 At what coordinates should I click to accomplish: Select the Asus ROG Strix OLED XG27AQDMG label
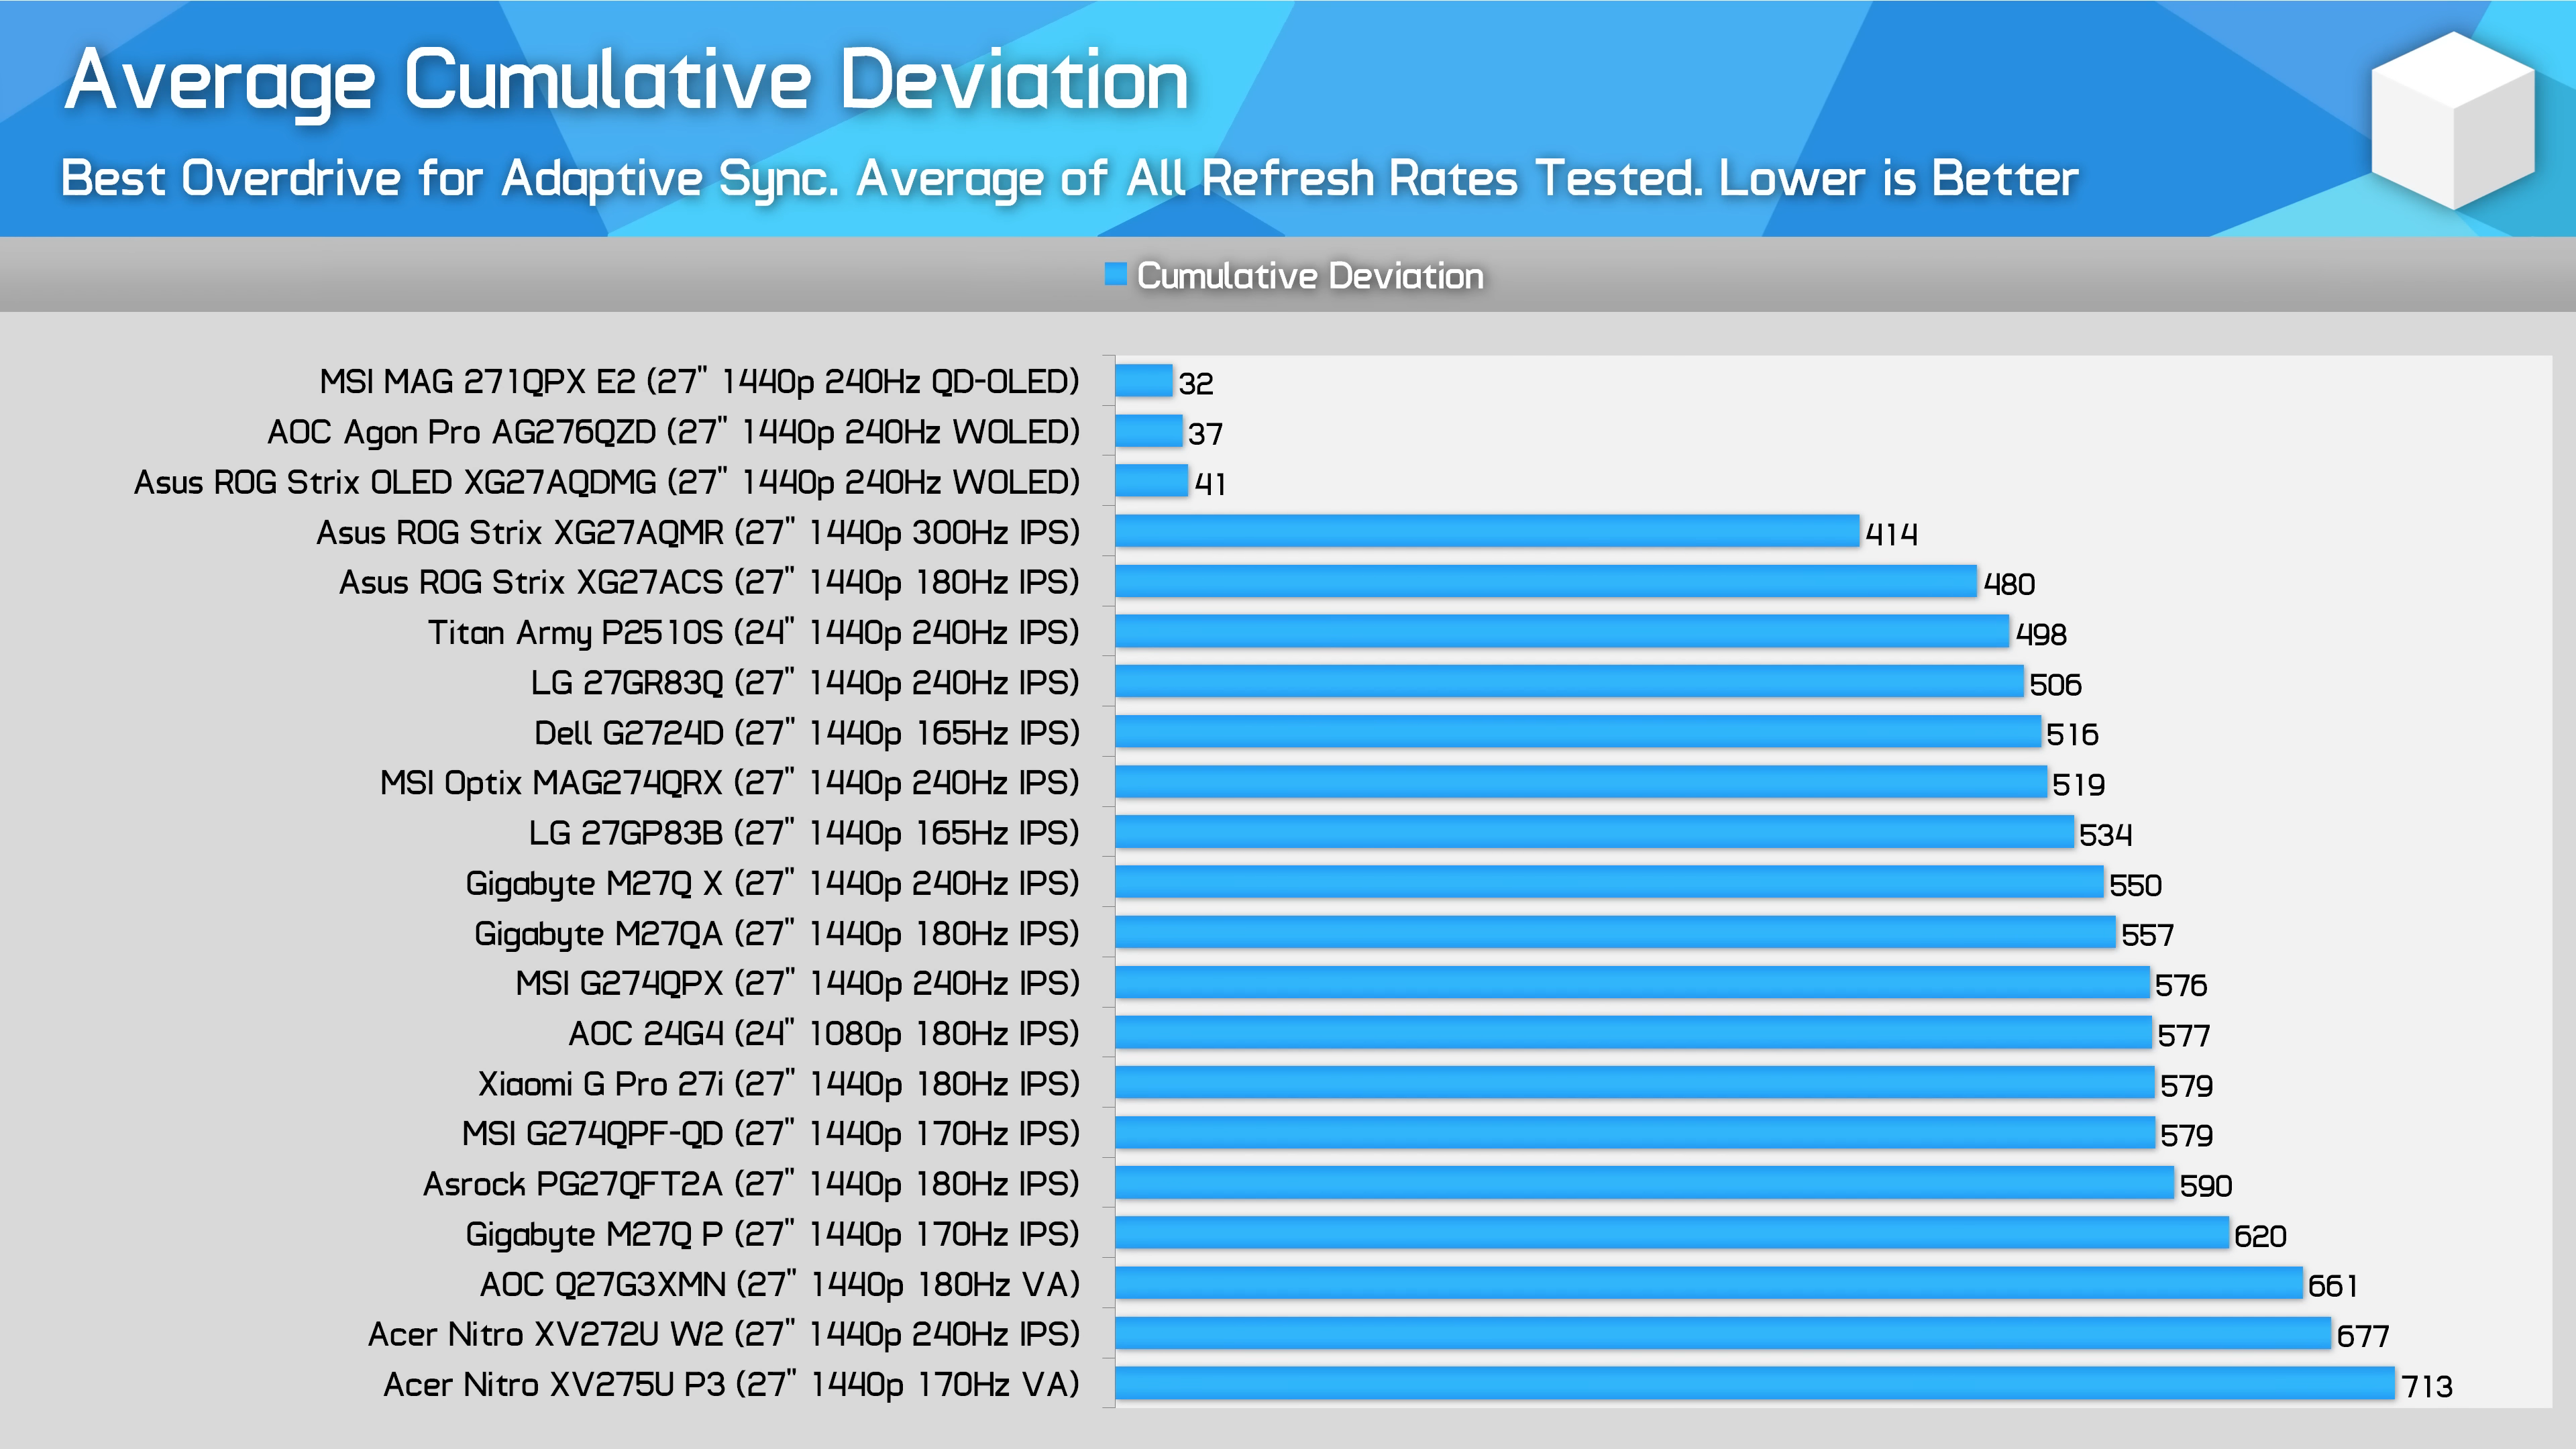click(x=607, y=482)
